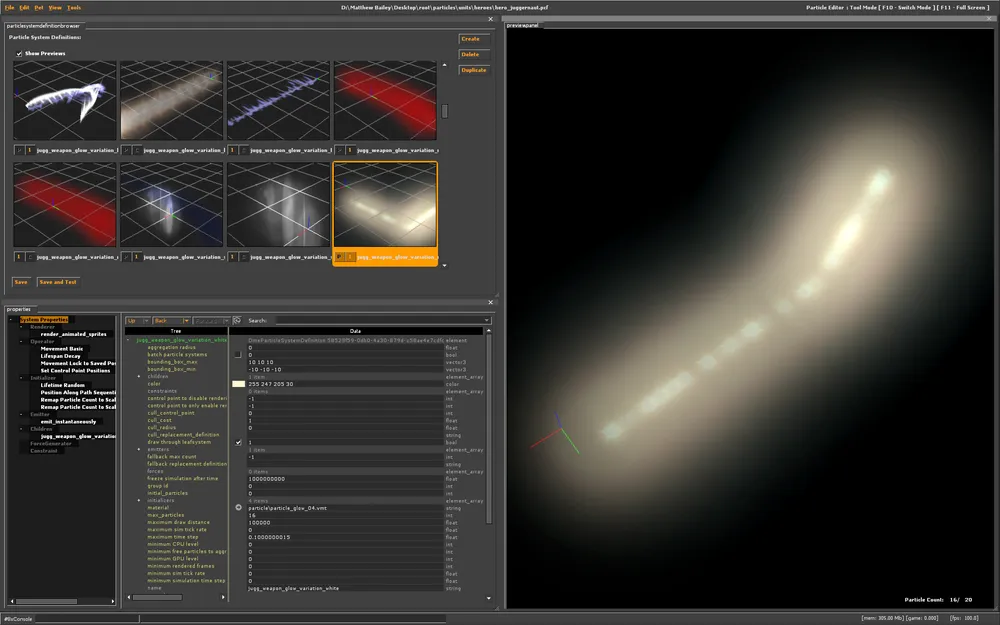Click the scroll-down arrow in the definitions browser

click(x=444, y=266)
